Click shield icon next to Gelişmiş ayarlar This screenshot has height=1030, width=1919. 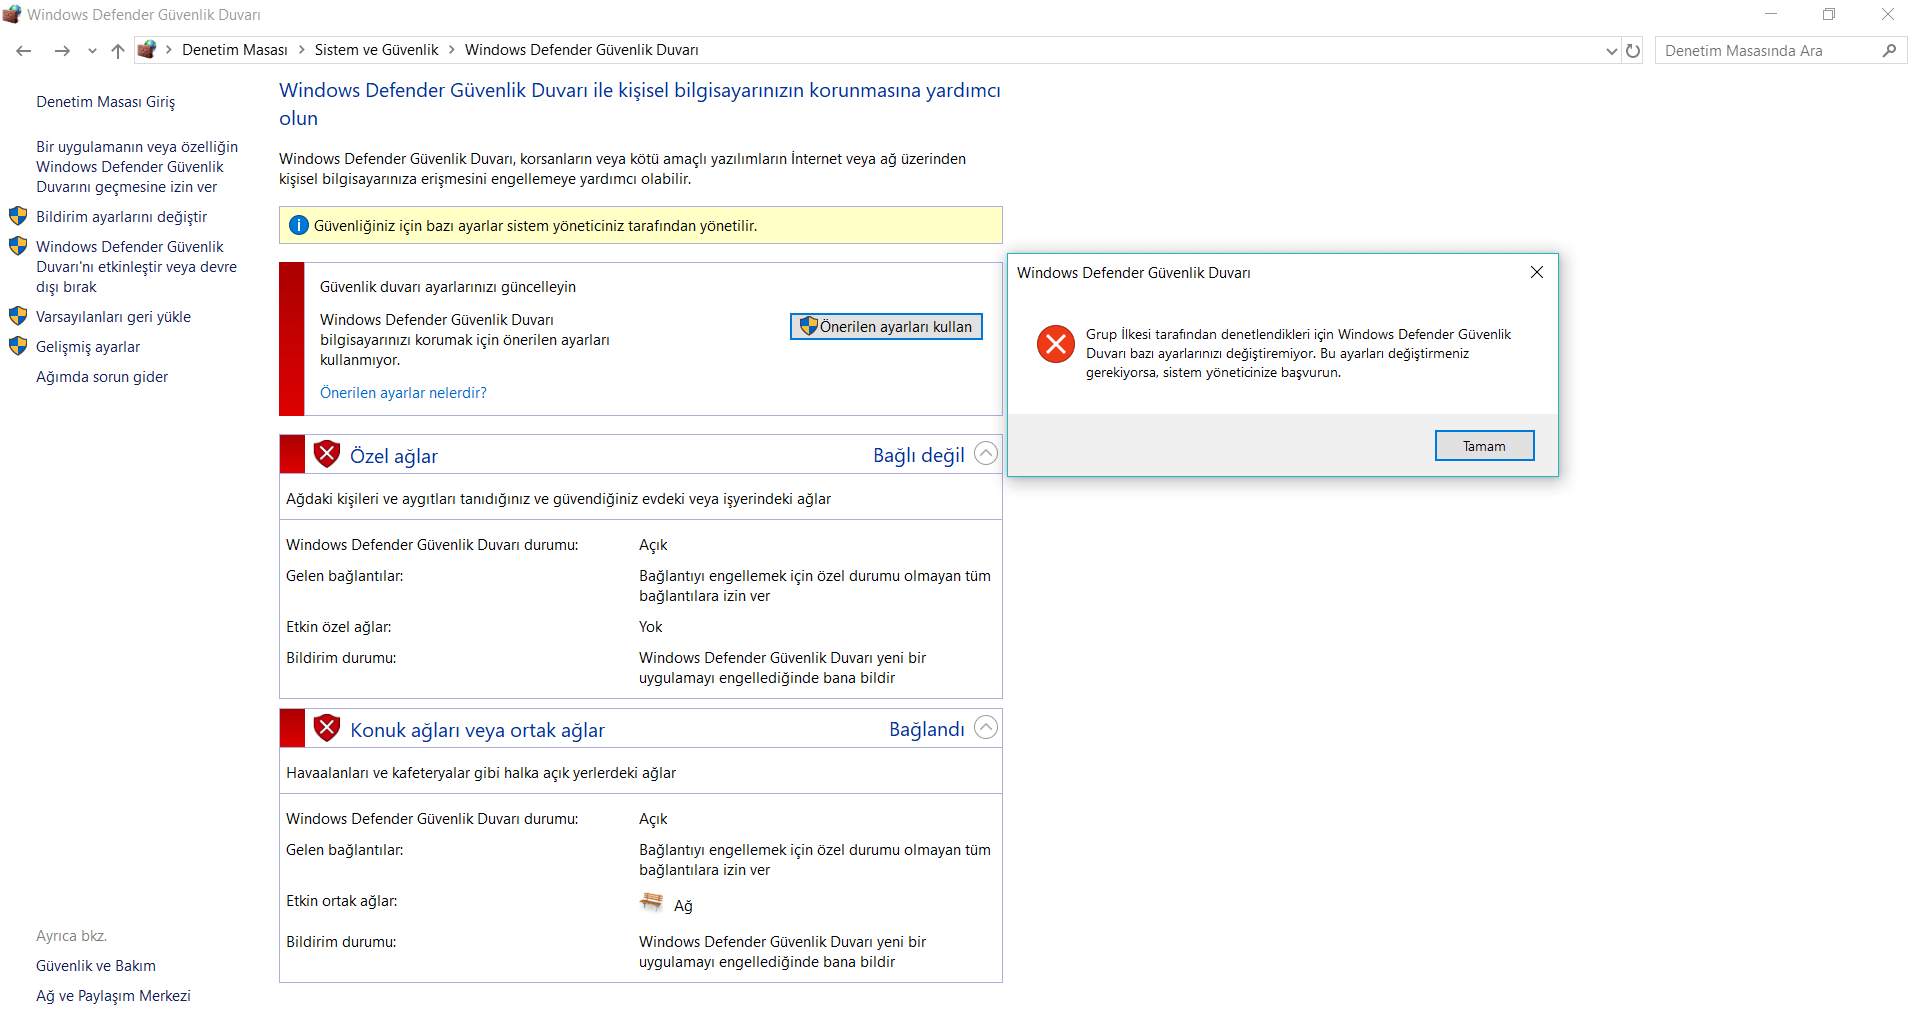[18, 346]
